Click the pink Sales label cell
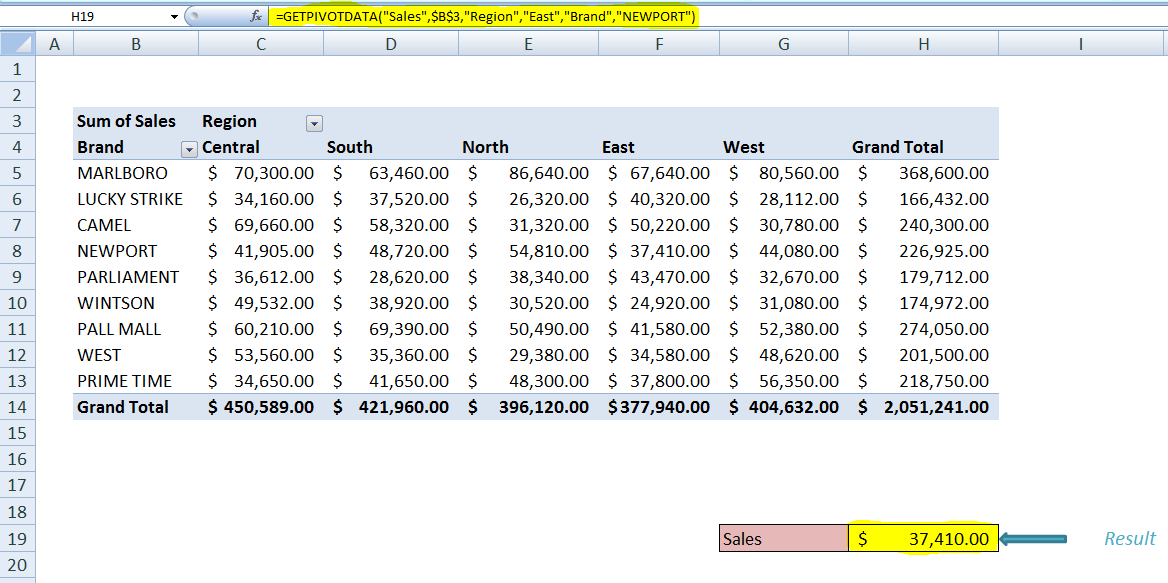 pyautogui.click(x=784, y=538)
